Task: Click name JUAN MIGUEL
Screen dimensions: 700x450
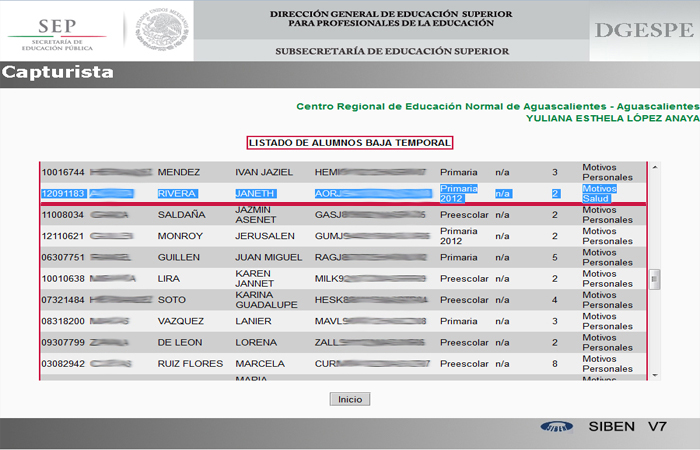Action: point(268,258)
